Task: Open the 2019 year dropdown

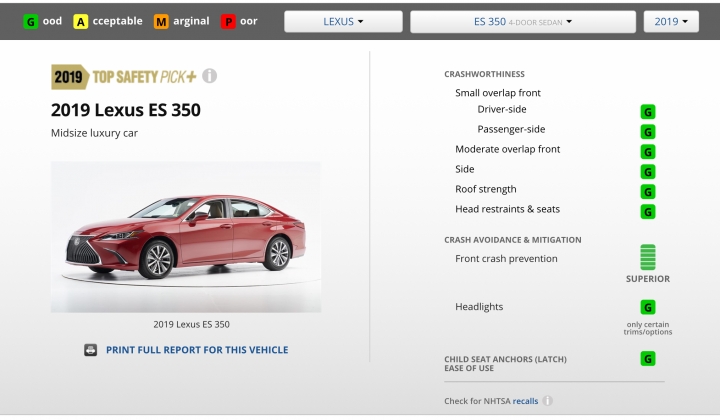Action: pyautogui.click(x=671, y=22)
